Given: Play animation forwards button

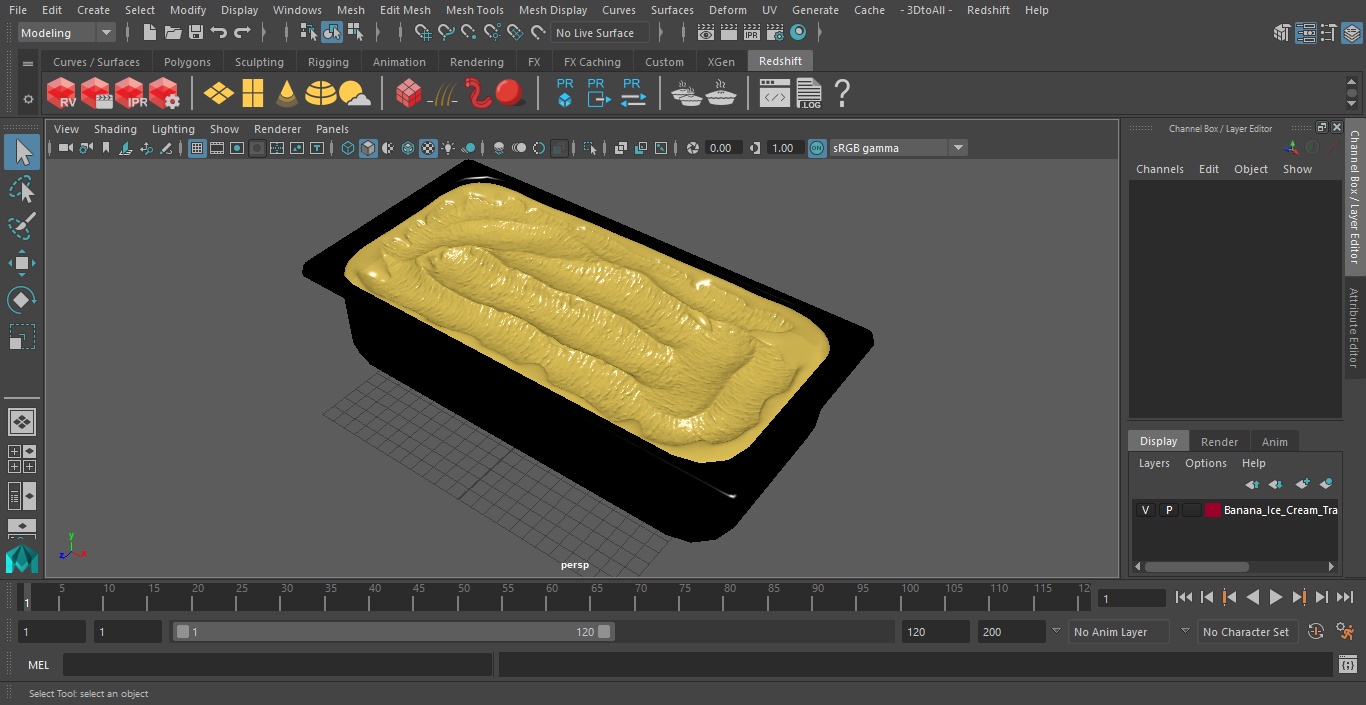Looking at the screenshot, I should 1275,597.
